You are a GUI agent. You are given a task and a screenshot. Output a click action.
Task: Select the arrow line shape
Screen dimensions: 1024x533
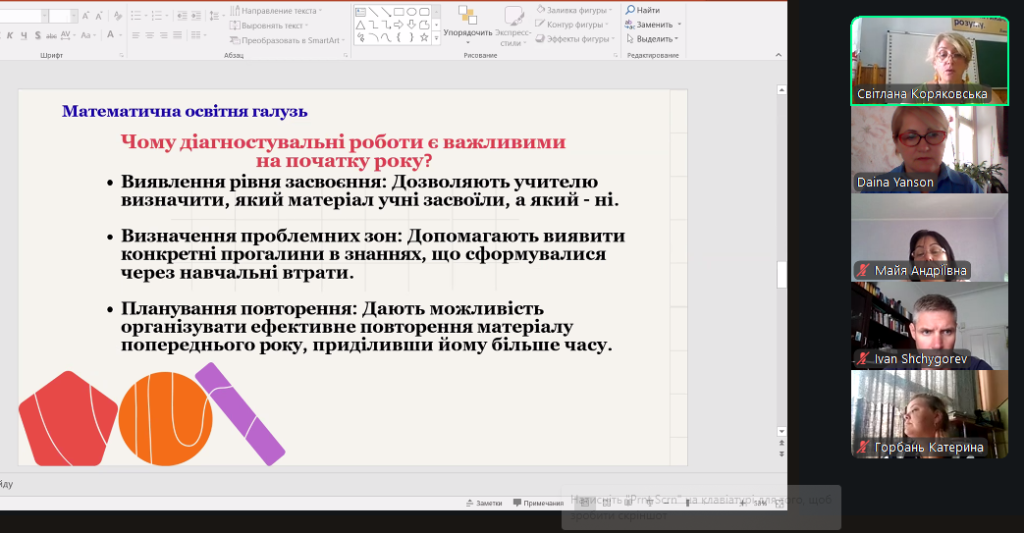click(386, 12)
